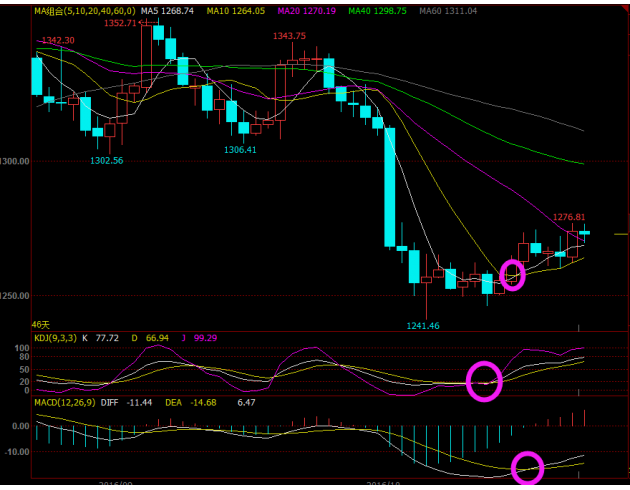The height and width of the screenshot is (490, 630).
Task: Click the 1300.00 price axis label
Action: pos(15,161)
